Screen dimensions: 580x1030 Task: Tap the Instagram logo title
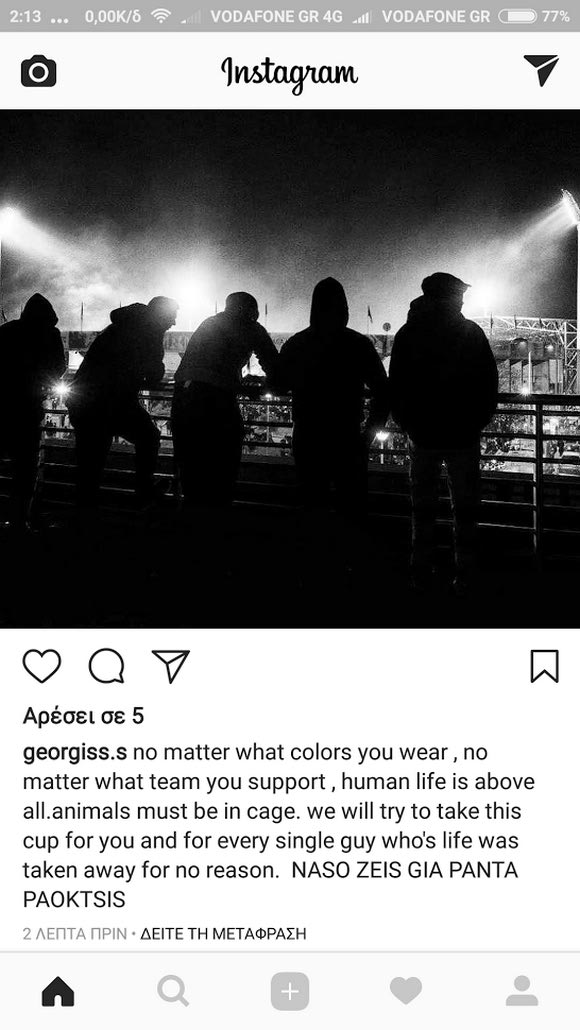[x=290, y=73]
